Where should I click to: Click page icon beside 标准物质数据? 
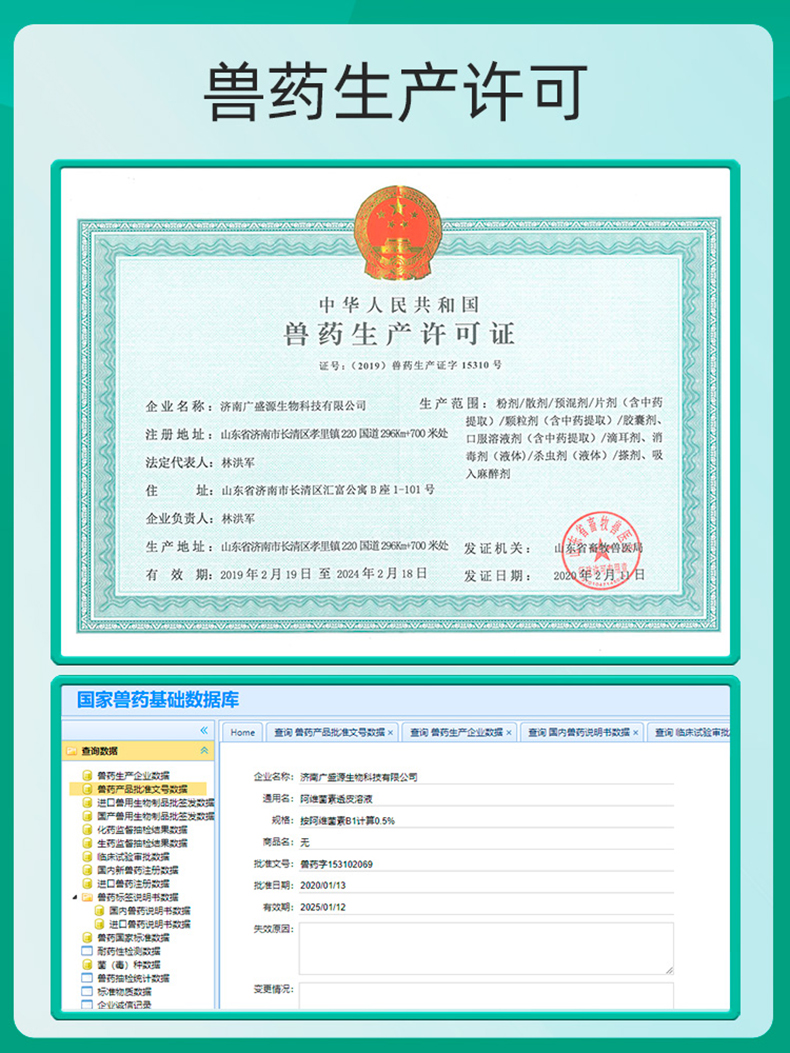pyautogui.click(x=87, y=991)
